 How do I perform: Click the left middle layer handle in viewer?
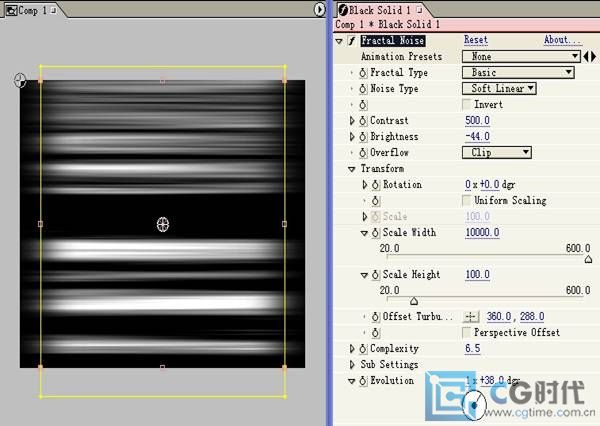(x=41, y=224)
